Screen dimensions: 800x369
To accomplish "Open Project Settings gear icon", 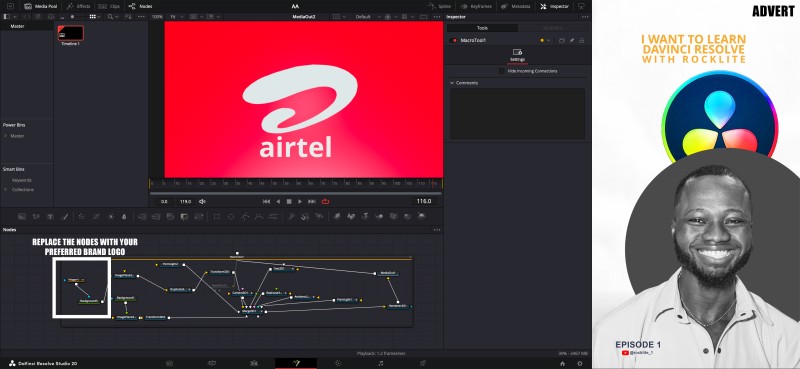I will 580,363.
